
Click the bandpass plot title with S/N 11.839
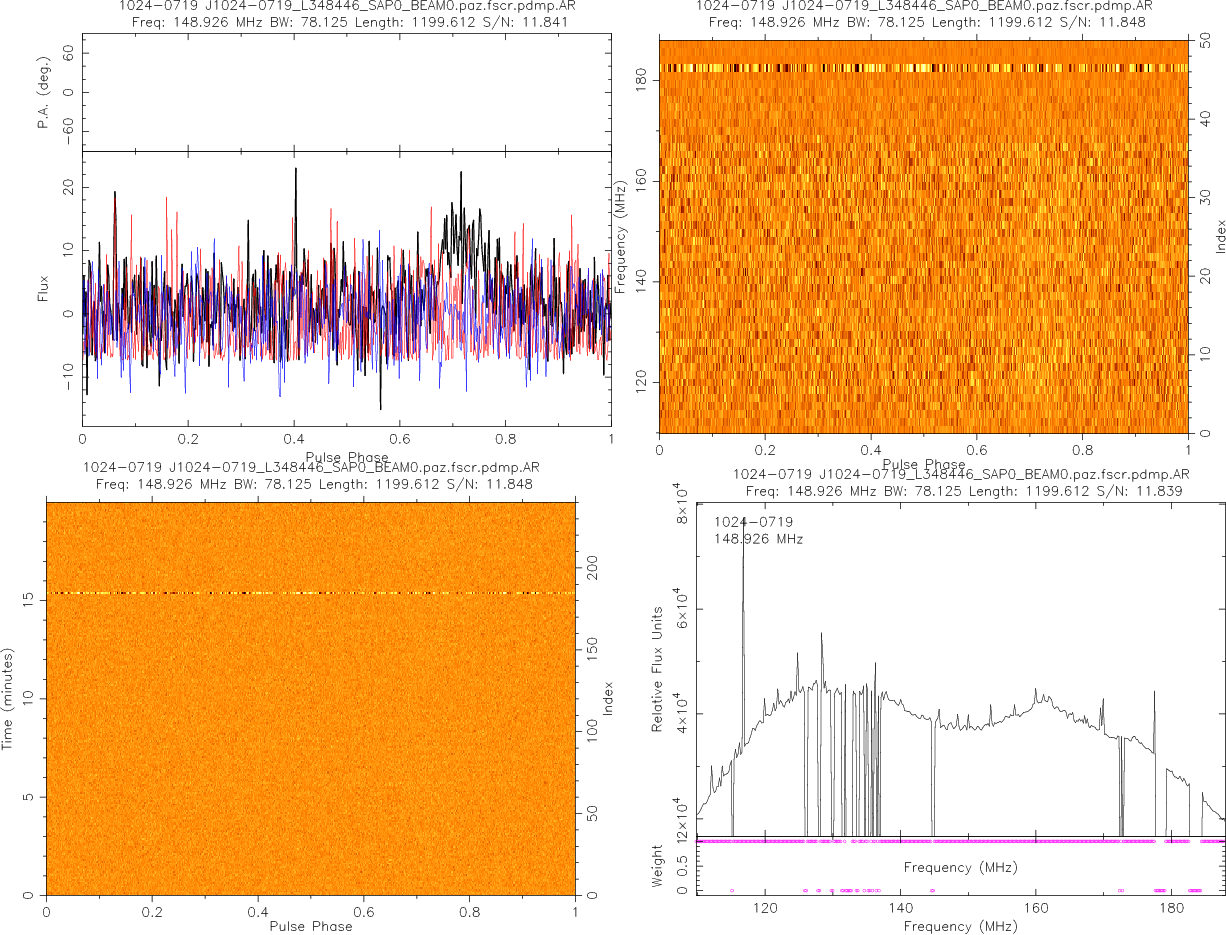click(x=960, y=483)
